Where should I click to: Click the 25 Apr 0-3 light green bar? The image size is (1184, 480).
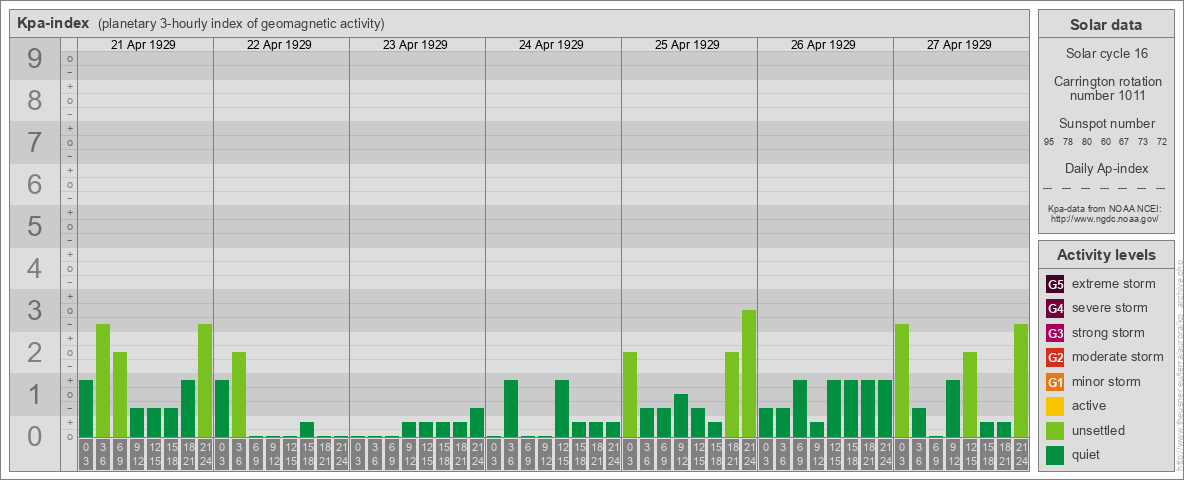(630, 394)
